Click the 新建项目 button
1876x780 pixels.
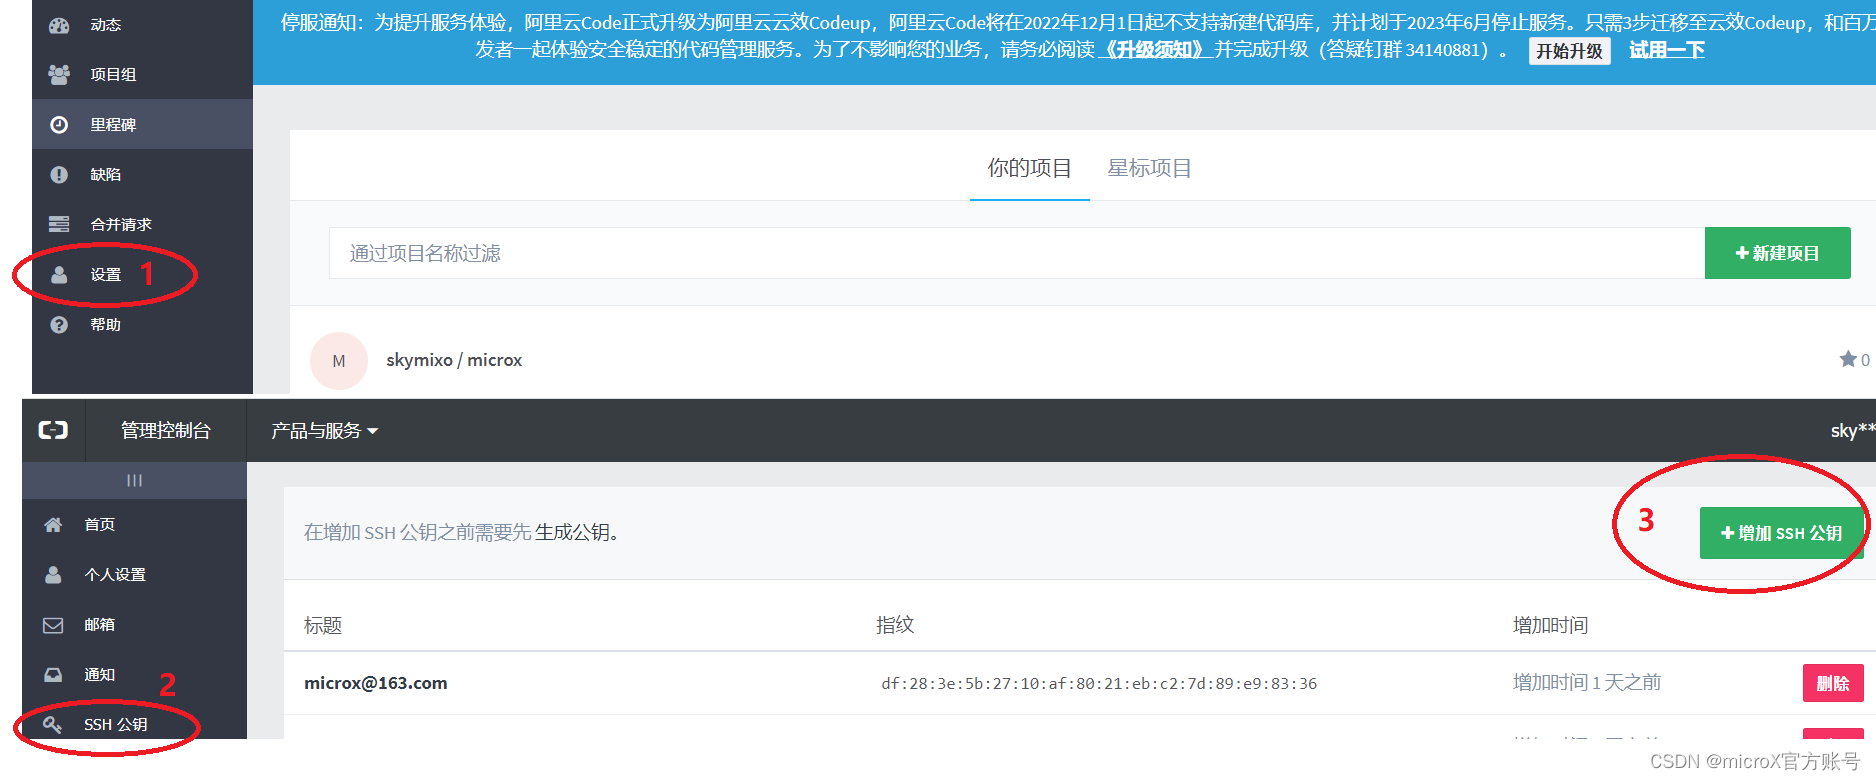(x=1777, y=253)
